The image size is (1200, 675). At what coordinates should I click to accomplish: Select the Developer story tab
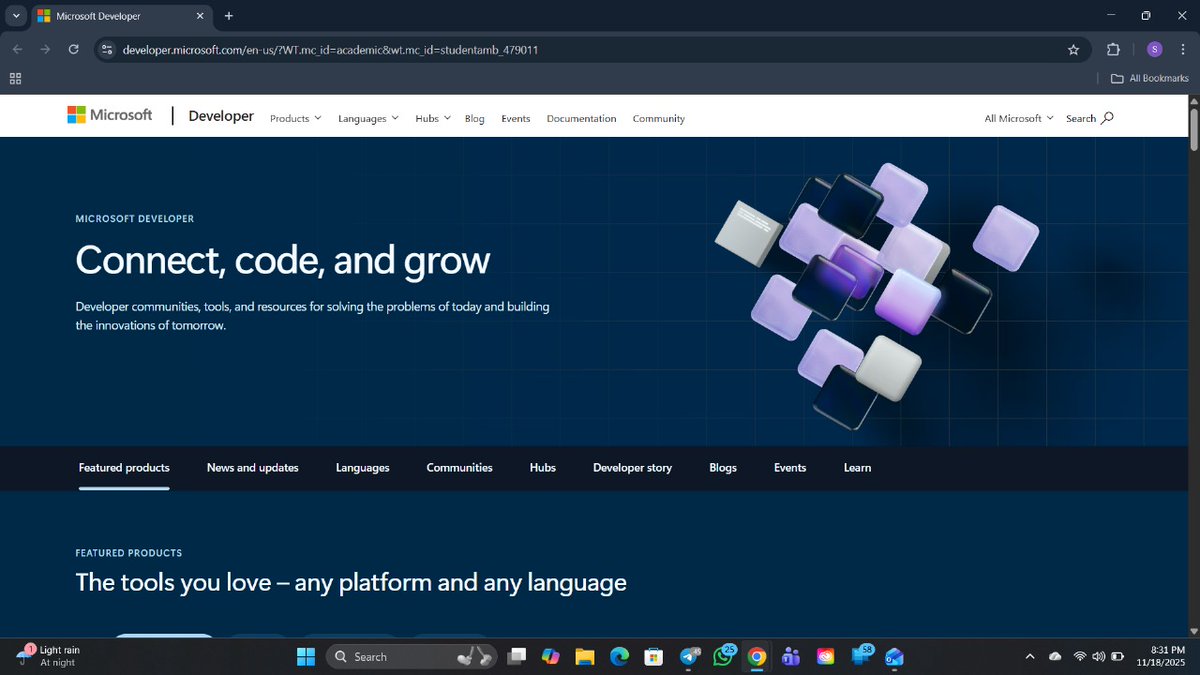point(632,467)
